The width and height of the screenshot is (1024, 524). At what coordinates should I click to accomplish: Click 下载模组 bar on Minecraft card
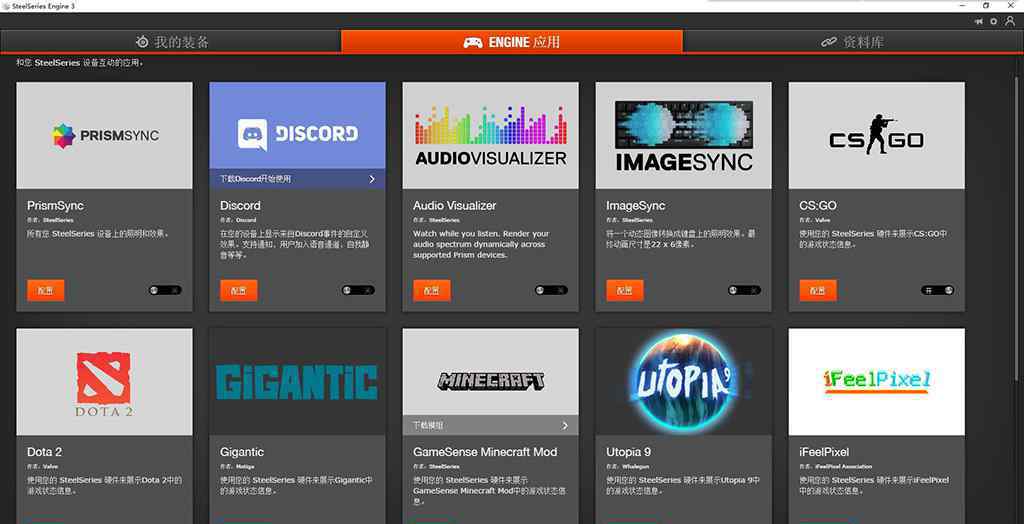tap(490, 425)
